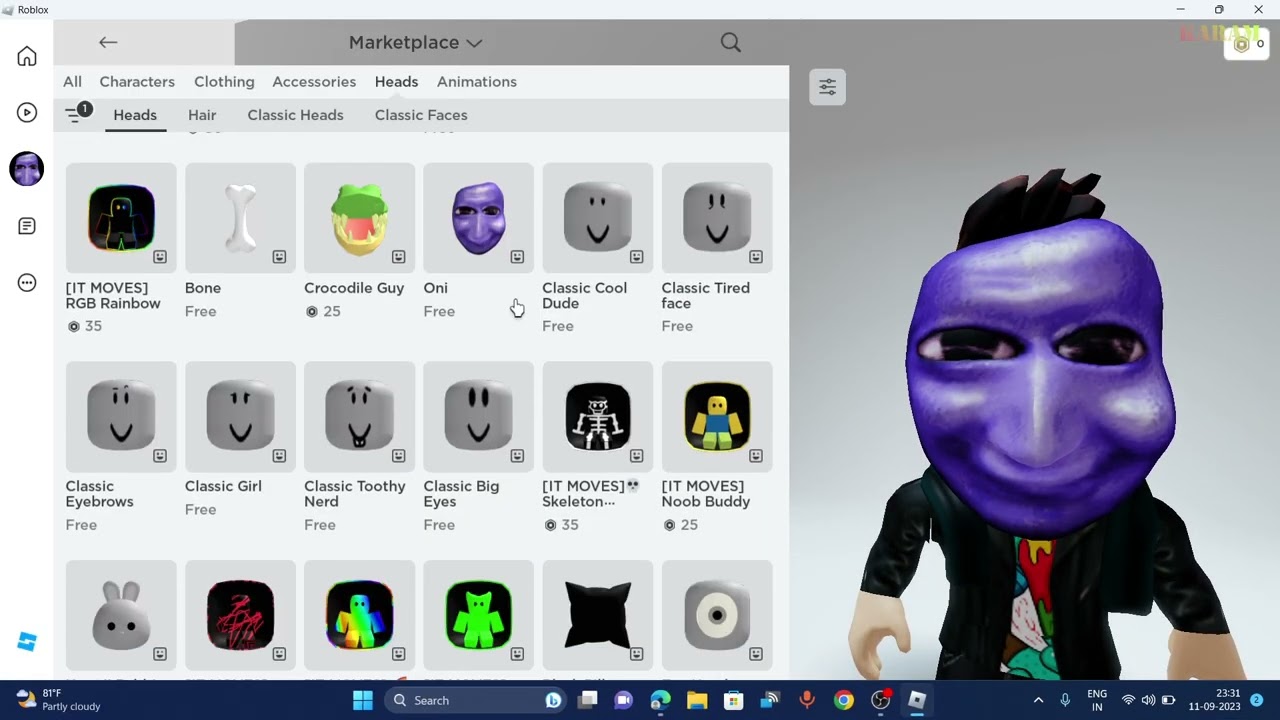
Task: Click the Roblox Studio icon in sidebar
Action: pyautogui.click(x=27, y=642)
